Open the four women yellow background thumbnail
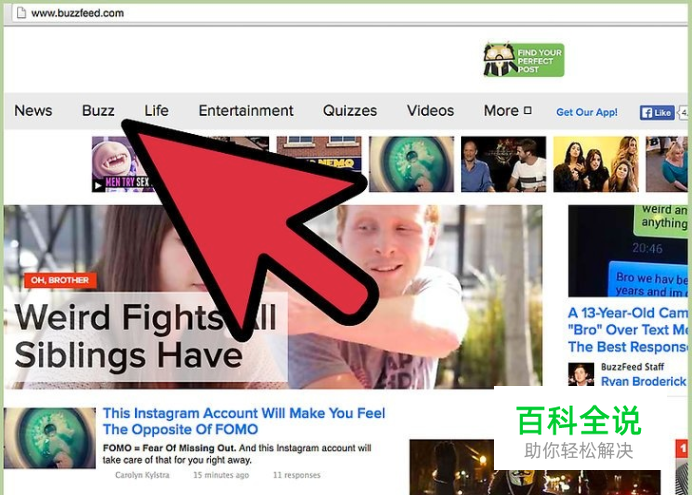This screenshot has width=692, height=495. [x=596, y=164]
